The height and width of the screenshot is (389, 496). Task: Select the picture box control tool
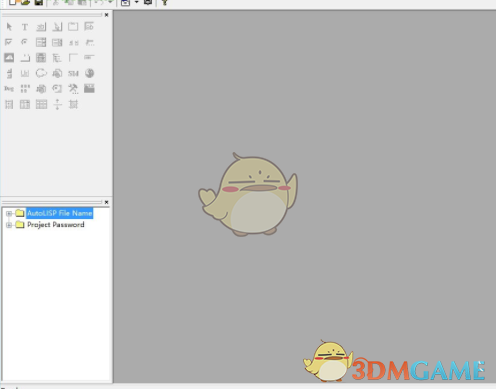tap(9, 58)
